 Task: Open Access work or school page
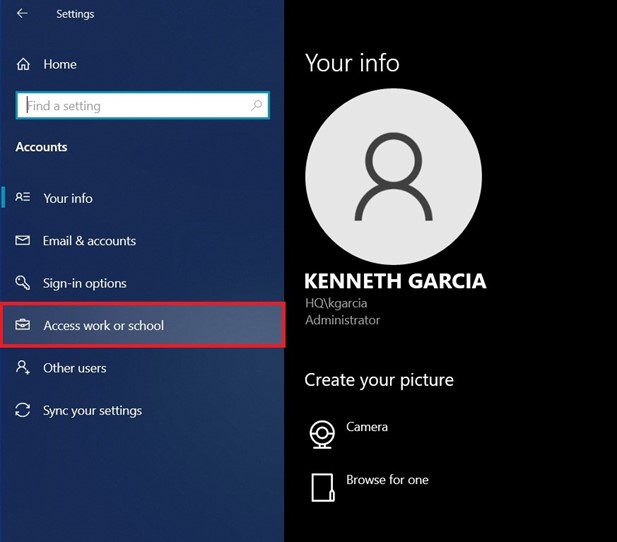pyautogui.click(x=142, y=325)
